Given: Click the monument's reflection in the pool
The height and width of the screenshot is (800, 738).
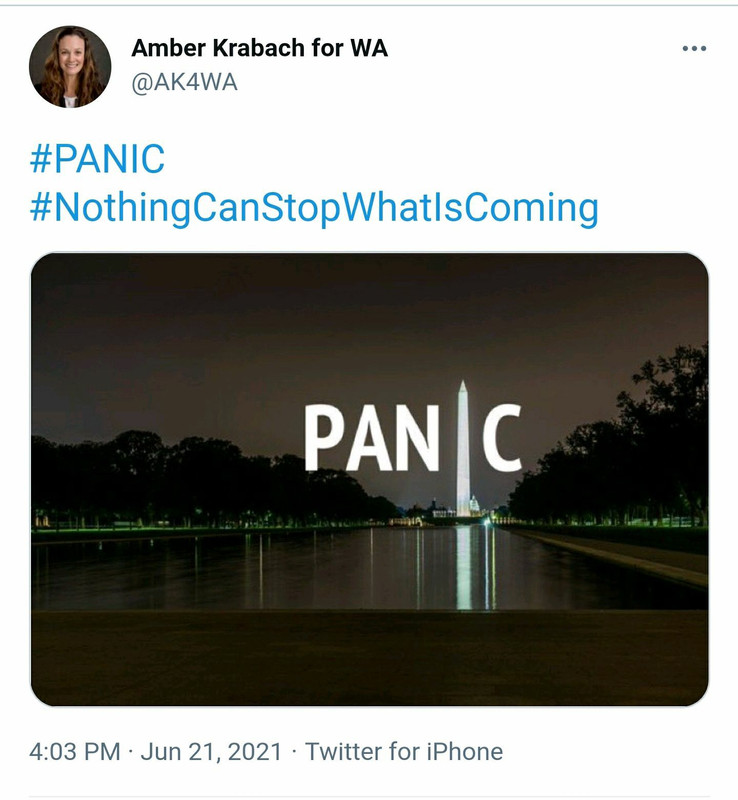Looking at the screenshot, I should click(x=463, y=567).
